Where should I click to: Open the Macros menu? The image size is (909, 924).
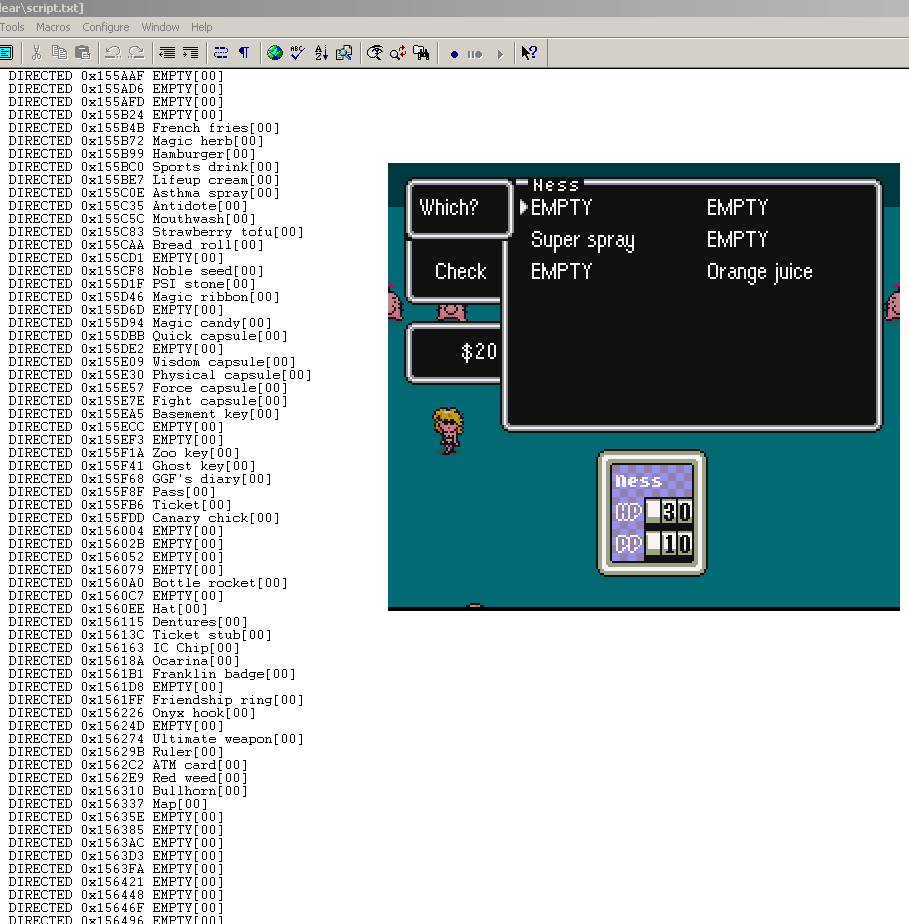(x=53, y=27)
